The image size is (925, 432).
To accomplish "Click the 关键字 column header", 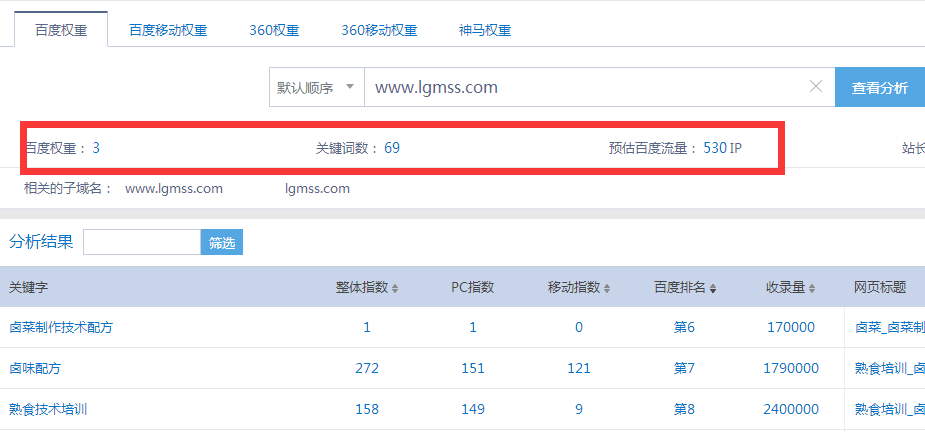I will pos(28,287).
